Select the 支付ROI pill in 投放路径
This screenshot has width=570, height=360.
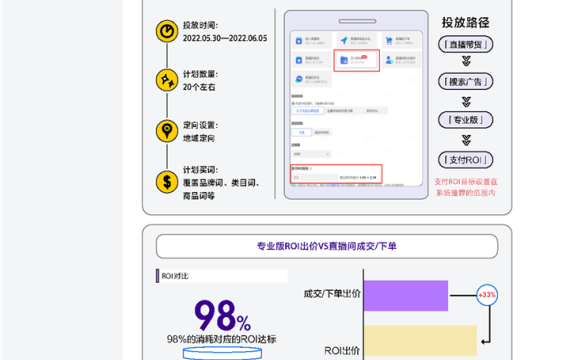tap(466, 160)
